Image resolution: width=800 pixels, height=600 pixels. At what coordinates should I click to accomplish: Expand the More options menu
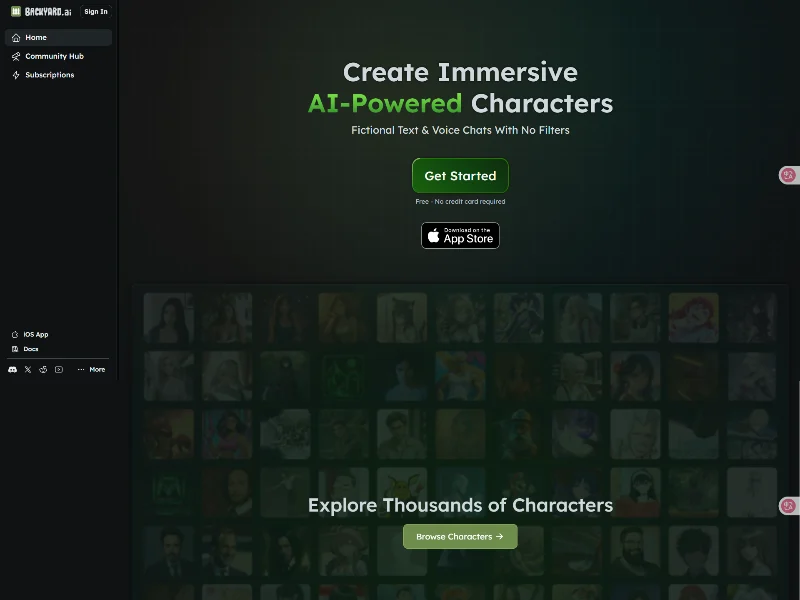pyautogui.click(x=91, y=369)
